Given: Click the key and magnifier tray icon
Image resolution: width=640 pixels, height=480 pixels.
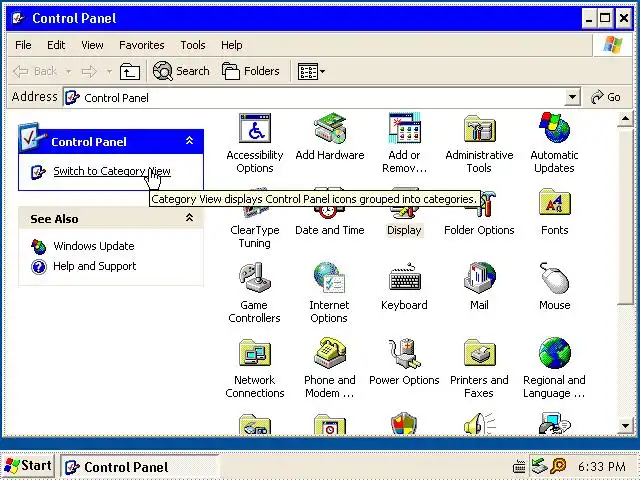Looking at the screenshot, I should pos(558,466).
